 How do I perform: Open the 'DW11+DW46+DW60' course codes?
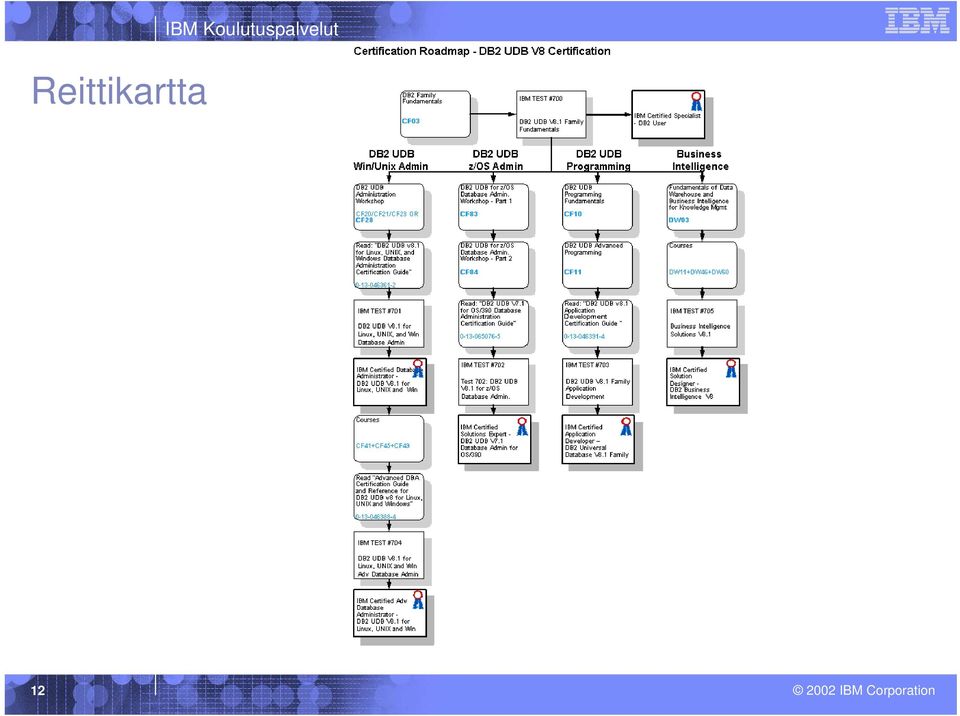[x=699, y=272]
